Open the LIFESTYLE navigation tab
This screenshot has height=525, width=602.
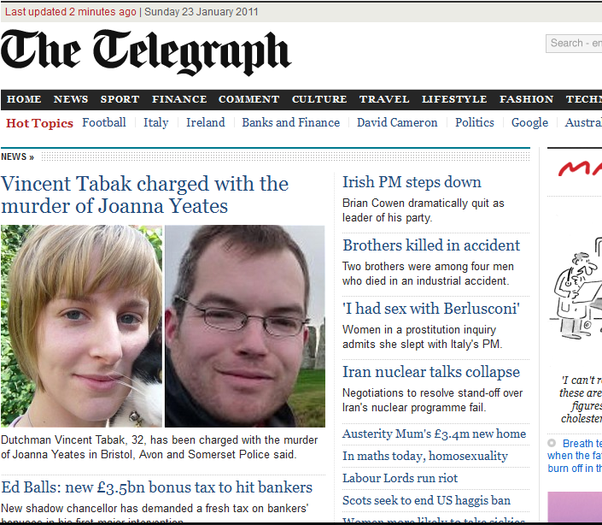[454, 99]
